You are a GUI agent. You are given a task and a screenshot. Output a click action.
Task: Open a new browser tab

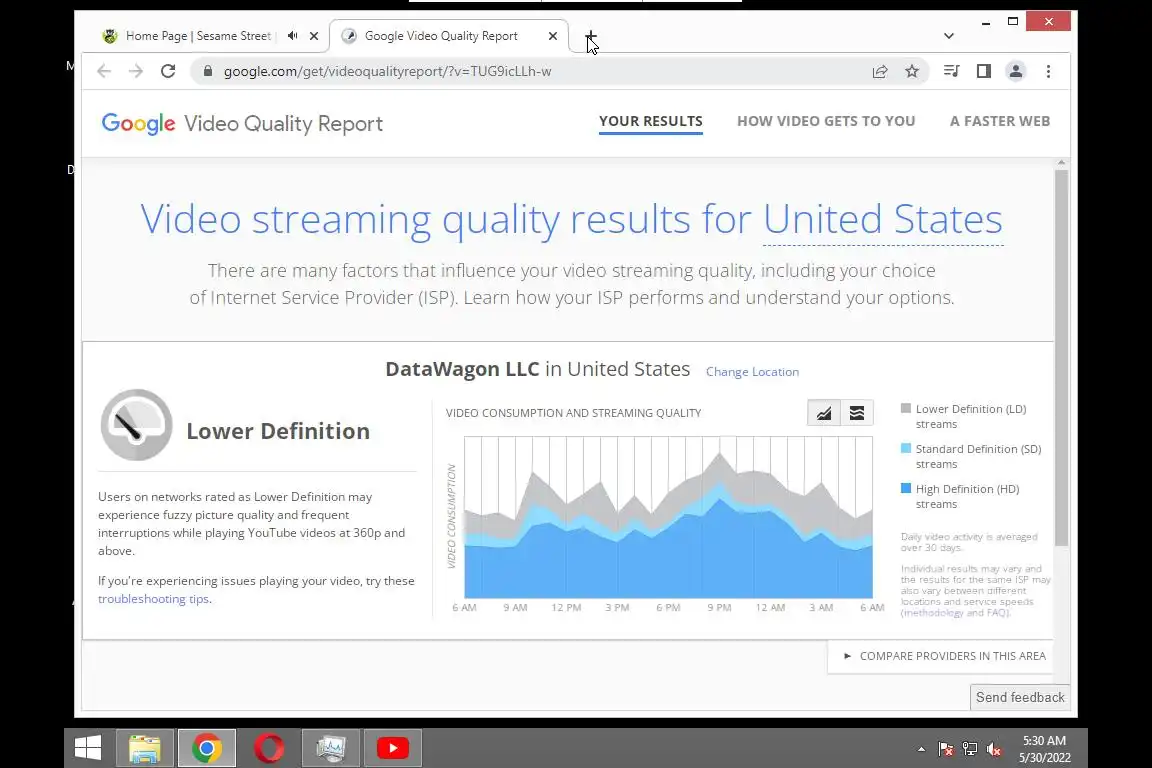pos(591,36)
